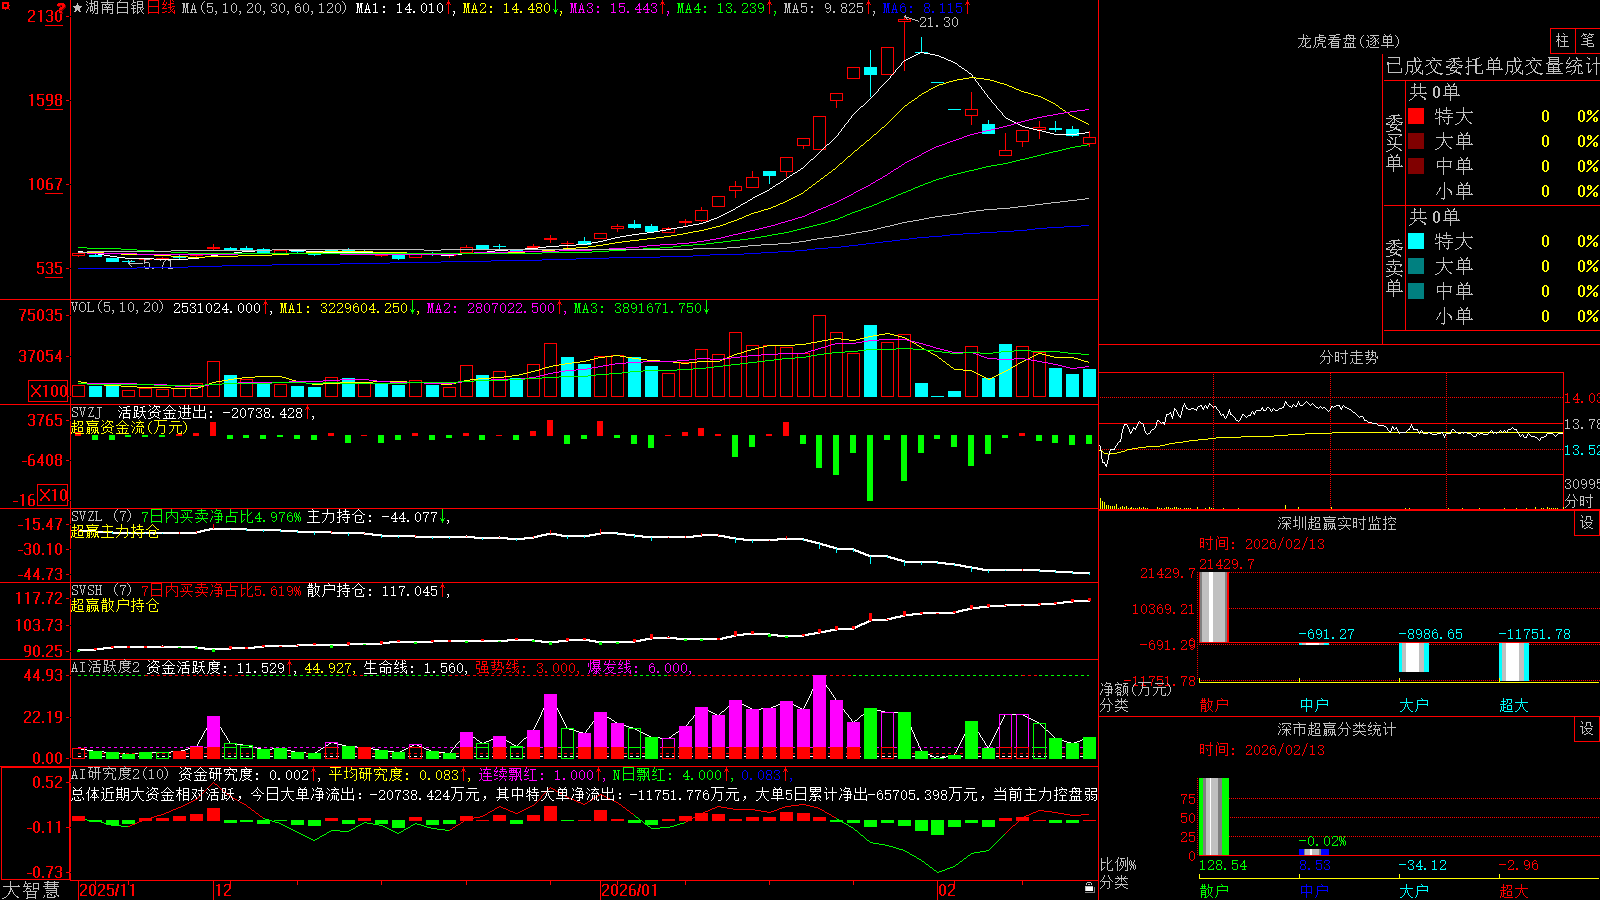Click the SVZJ indicator name

pyautogui.click(x=87, y=412)
